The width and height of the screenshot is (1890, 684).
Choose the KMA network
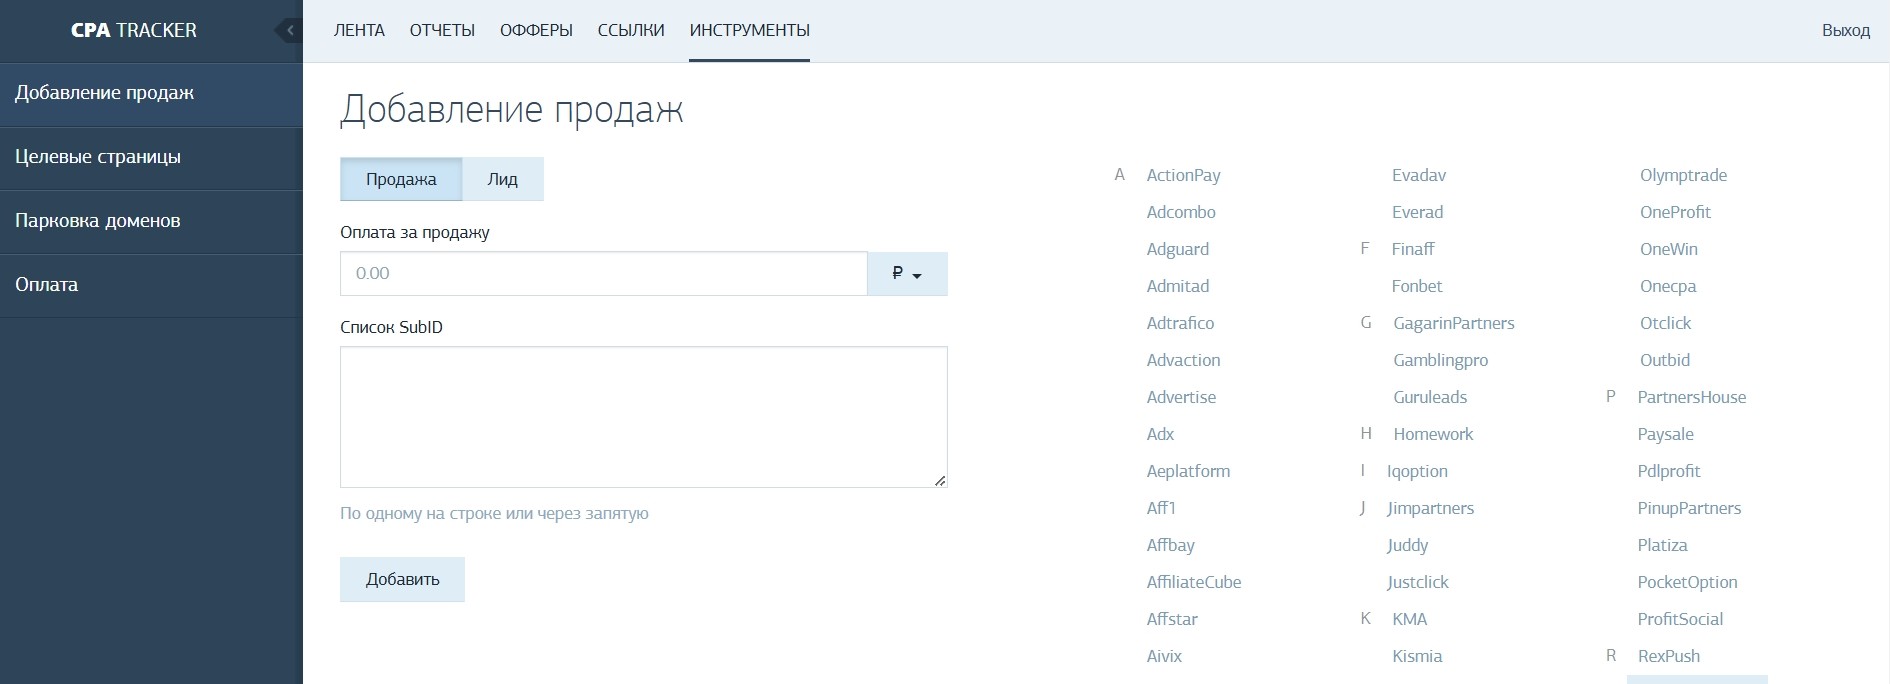coord(1410,619)
